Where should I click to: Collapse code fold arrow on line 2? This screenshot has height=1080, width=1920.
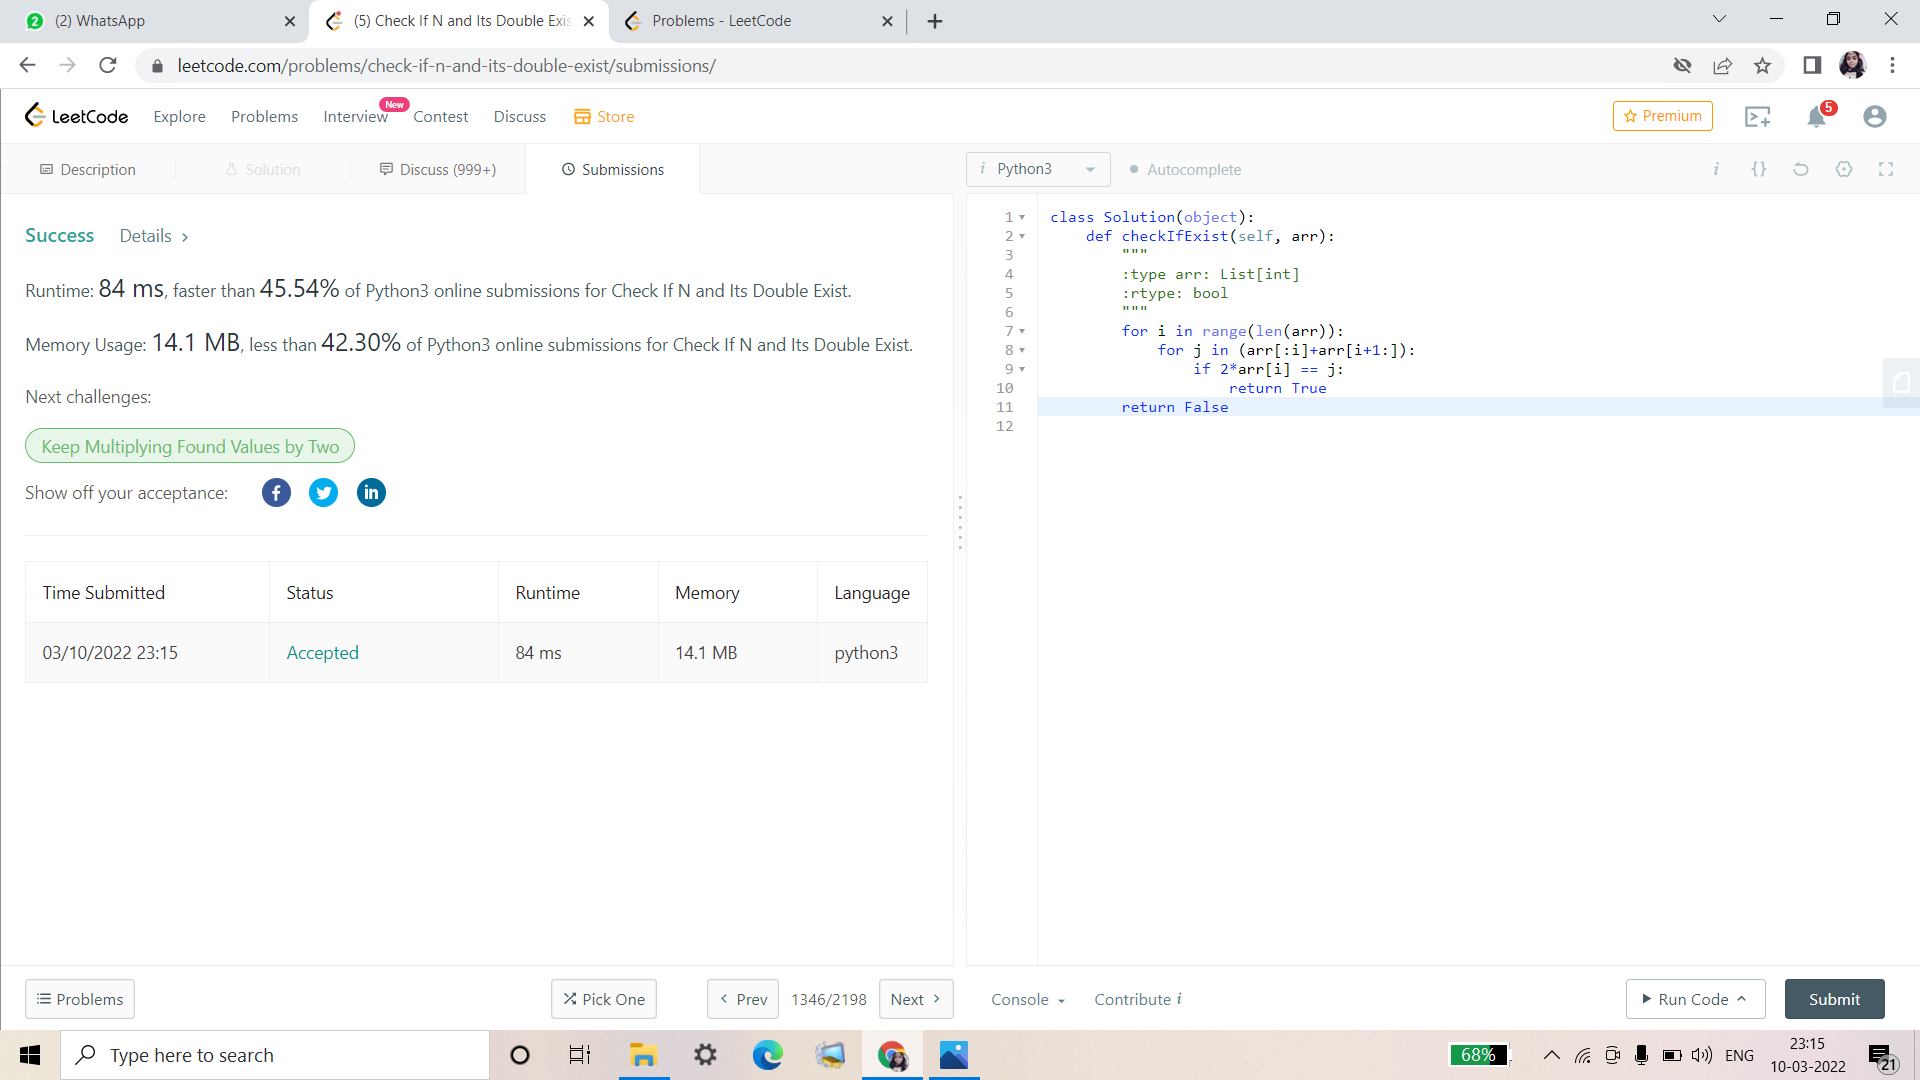(x=1022, y=236)
